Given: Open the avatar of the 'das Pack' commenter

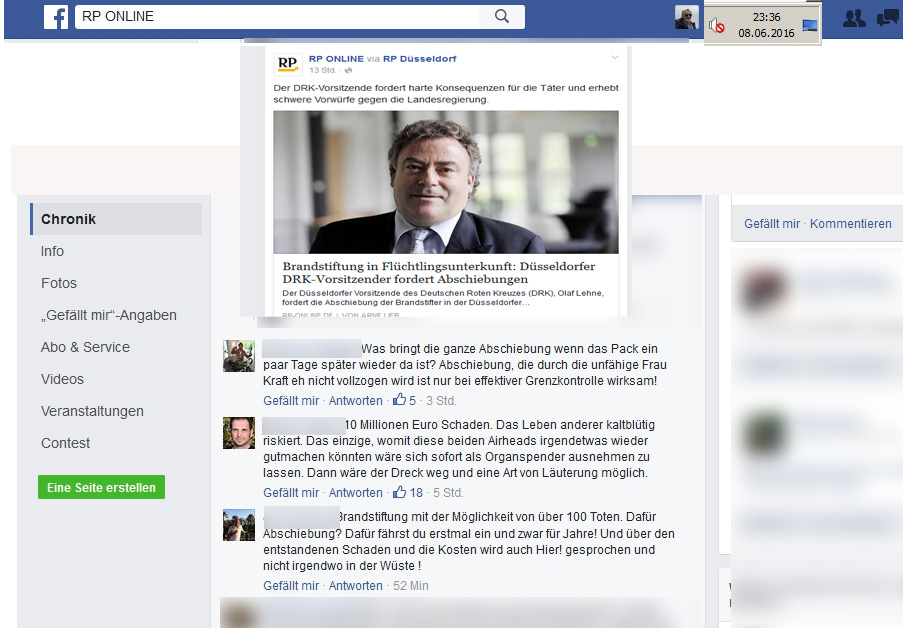Looking at the screenshot, I should (x=239, y=355).
